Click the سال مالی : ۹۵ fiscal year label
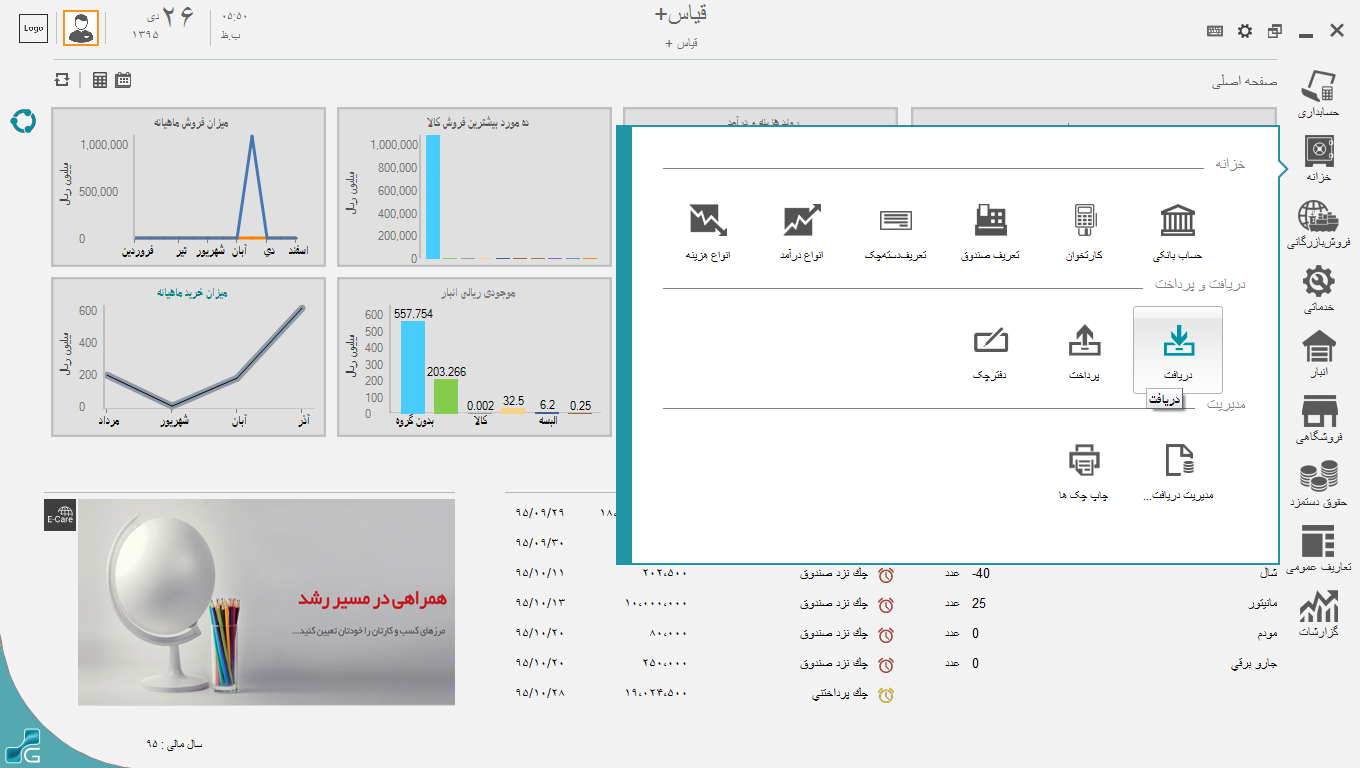This screenshot has width=1360, height=768. click(x=174, y=744)
